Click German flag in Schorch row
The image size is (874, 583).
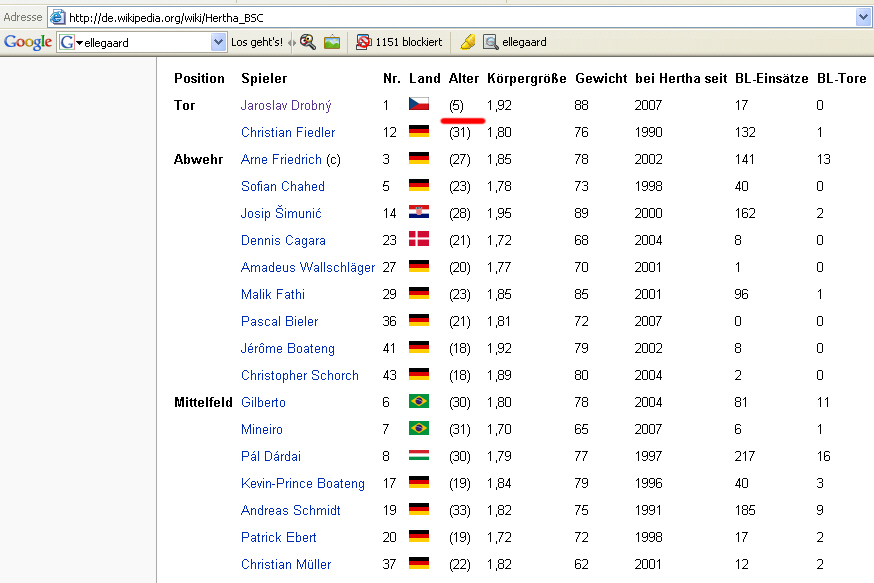point(419,374)
